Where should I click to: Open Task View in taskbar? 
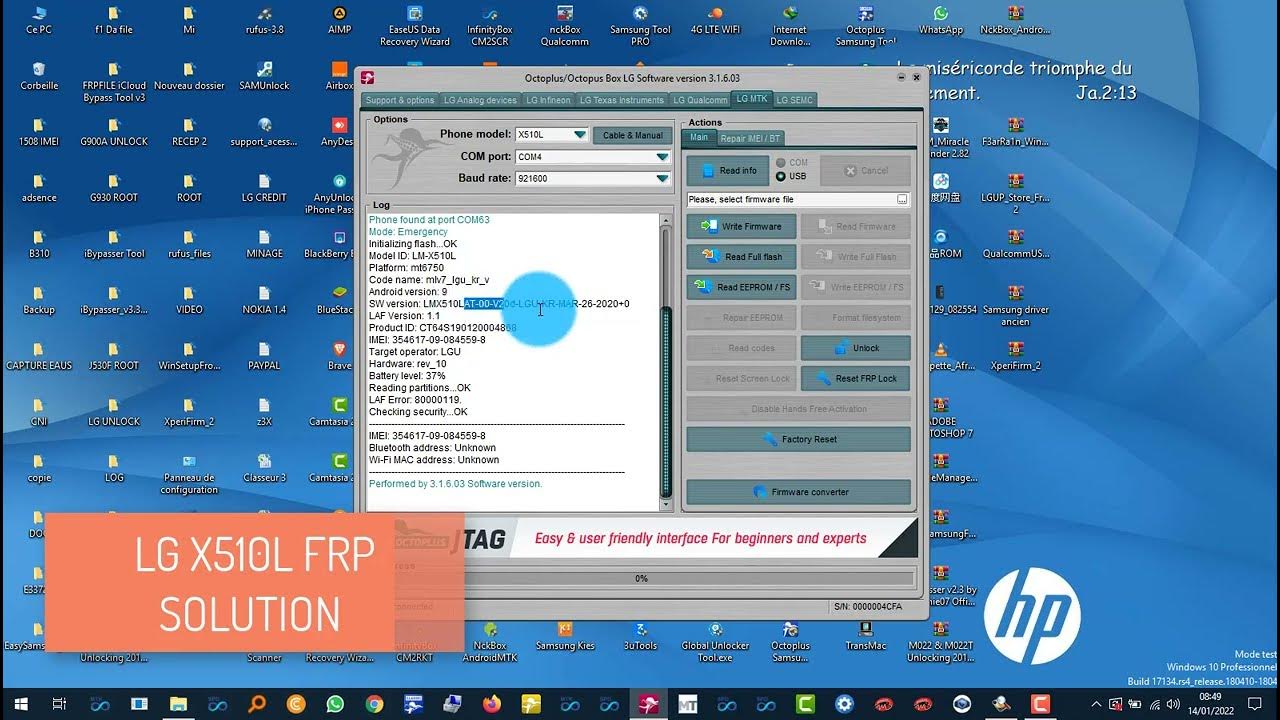[x=59, y=703]
